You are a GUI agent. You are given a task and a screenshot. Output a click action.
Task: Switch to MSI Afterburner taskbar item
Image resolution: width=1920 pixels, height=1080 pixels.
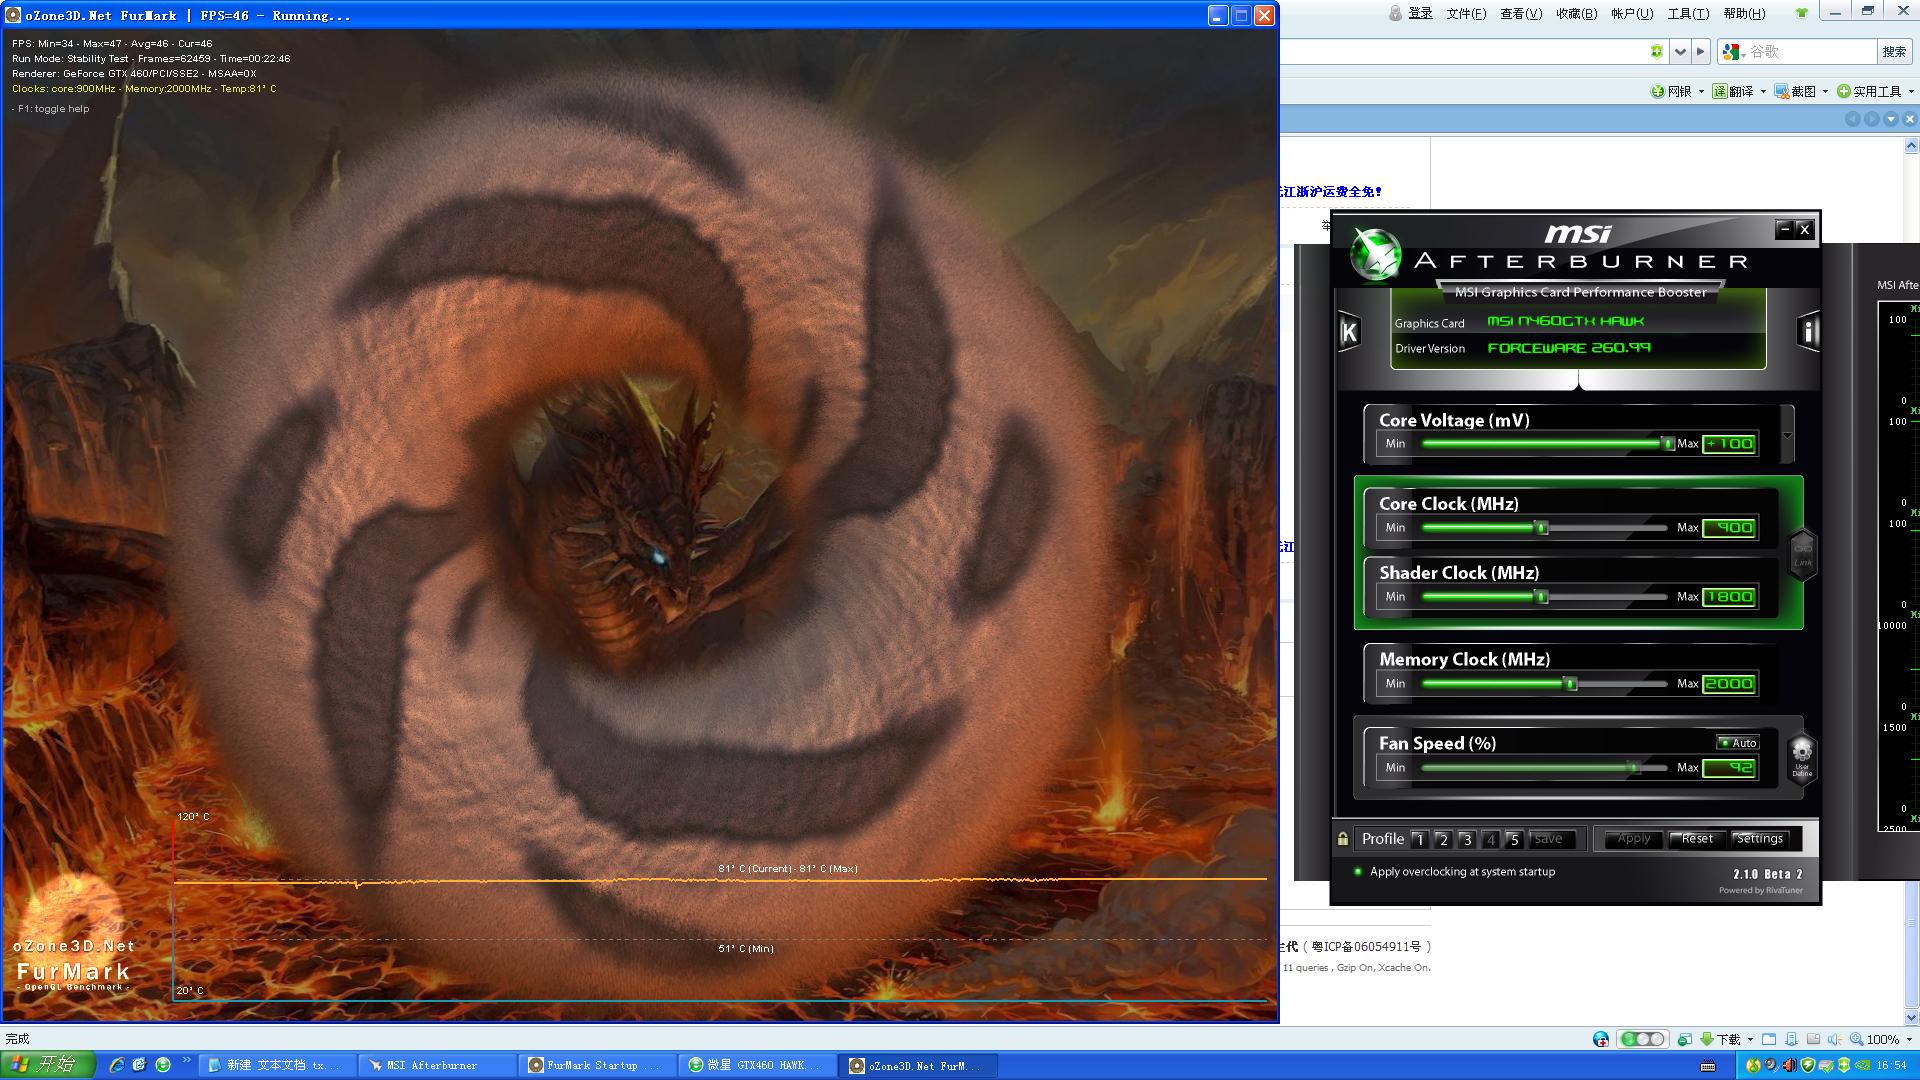(436, 1066)
